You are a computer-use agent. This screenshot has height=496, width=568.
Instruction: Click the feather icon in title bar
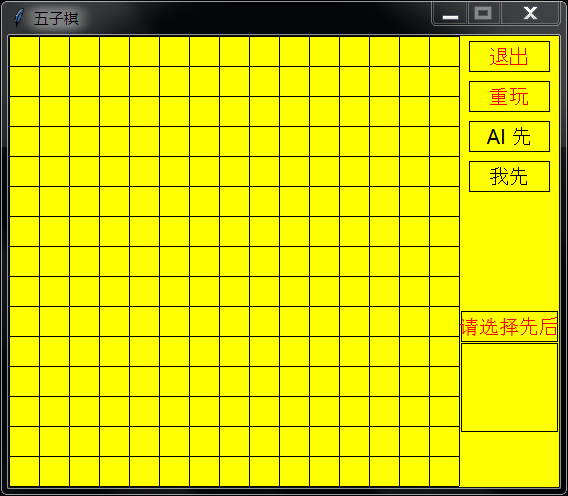click(x=18, y=18)
